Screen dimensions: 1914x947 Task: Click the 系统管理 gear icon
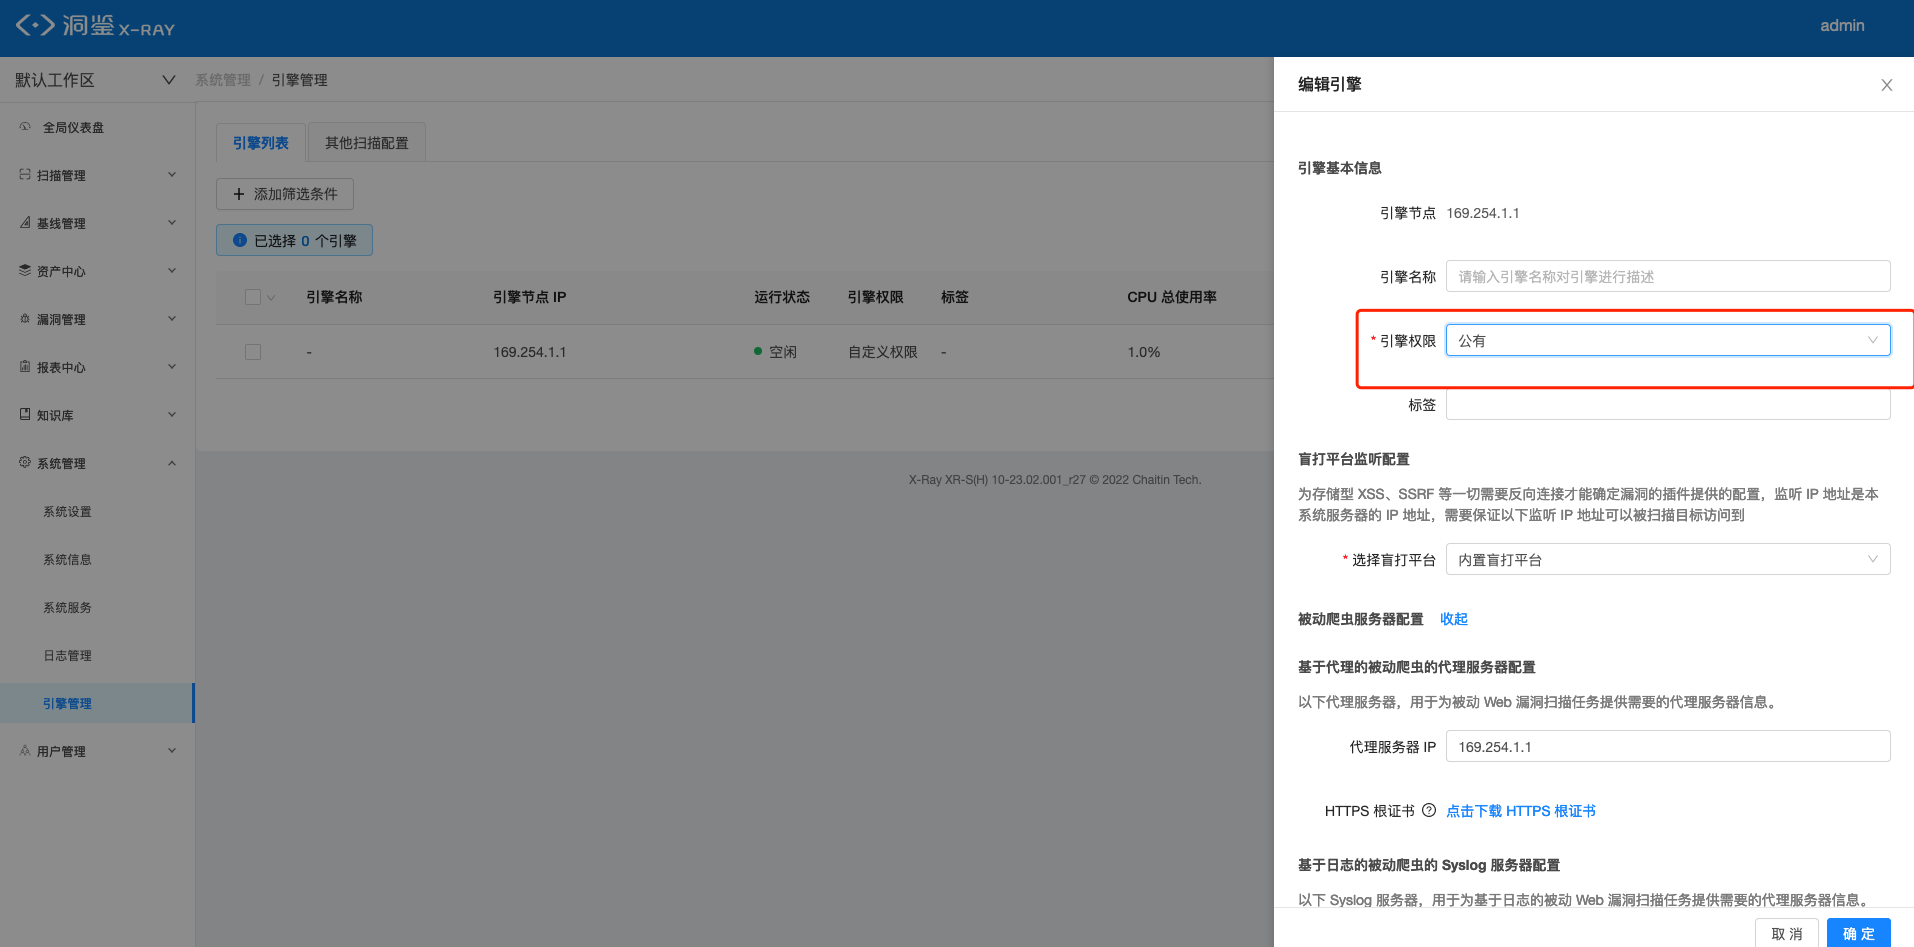click(25, 463)
